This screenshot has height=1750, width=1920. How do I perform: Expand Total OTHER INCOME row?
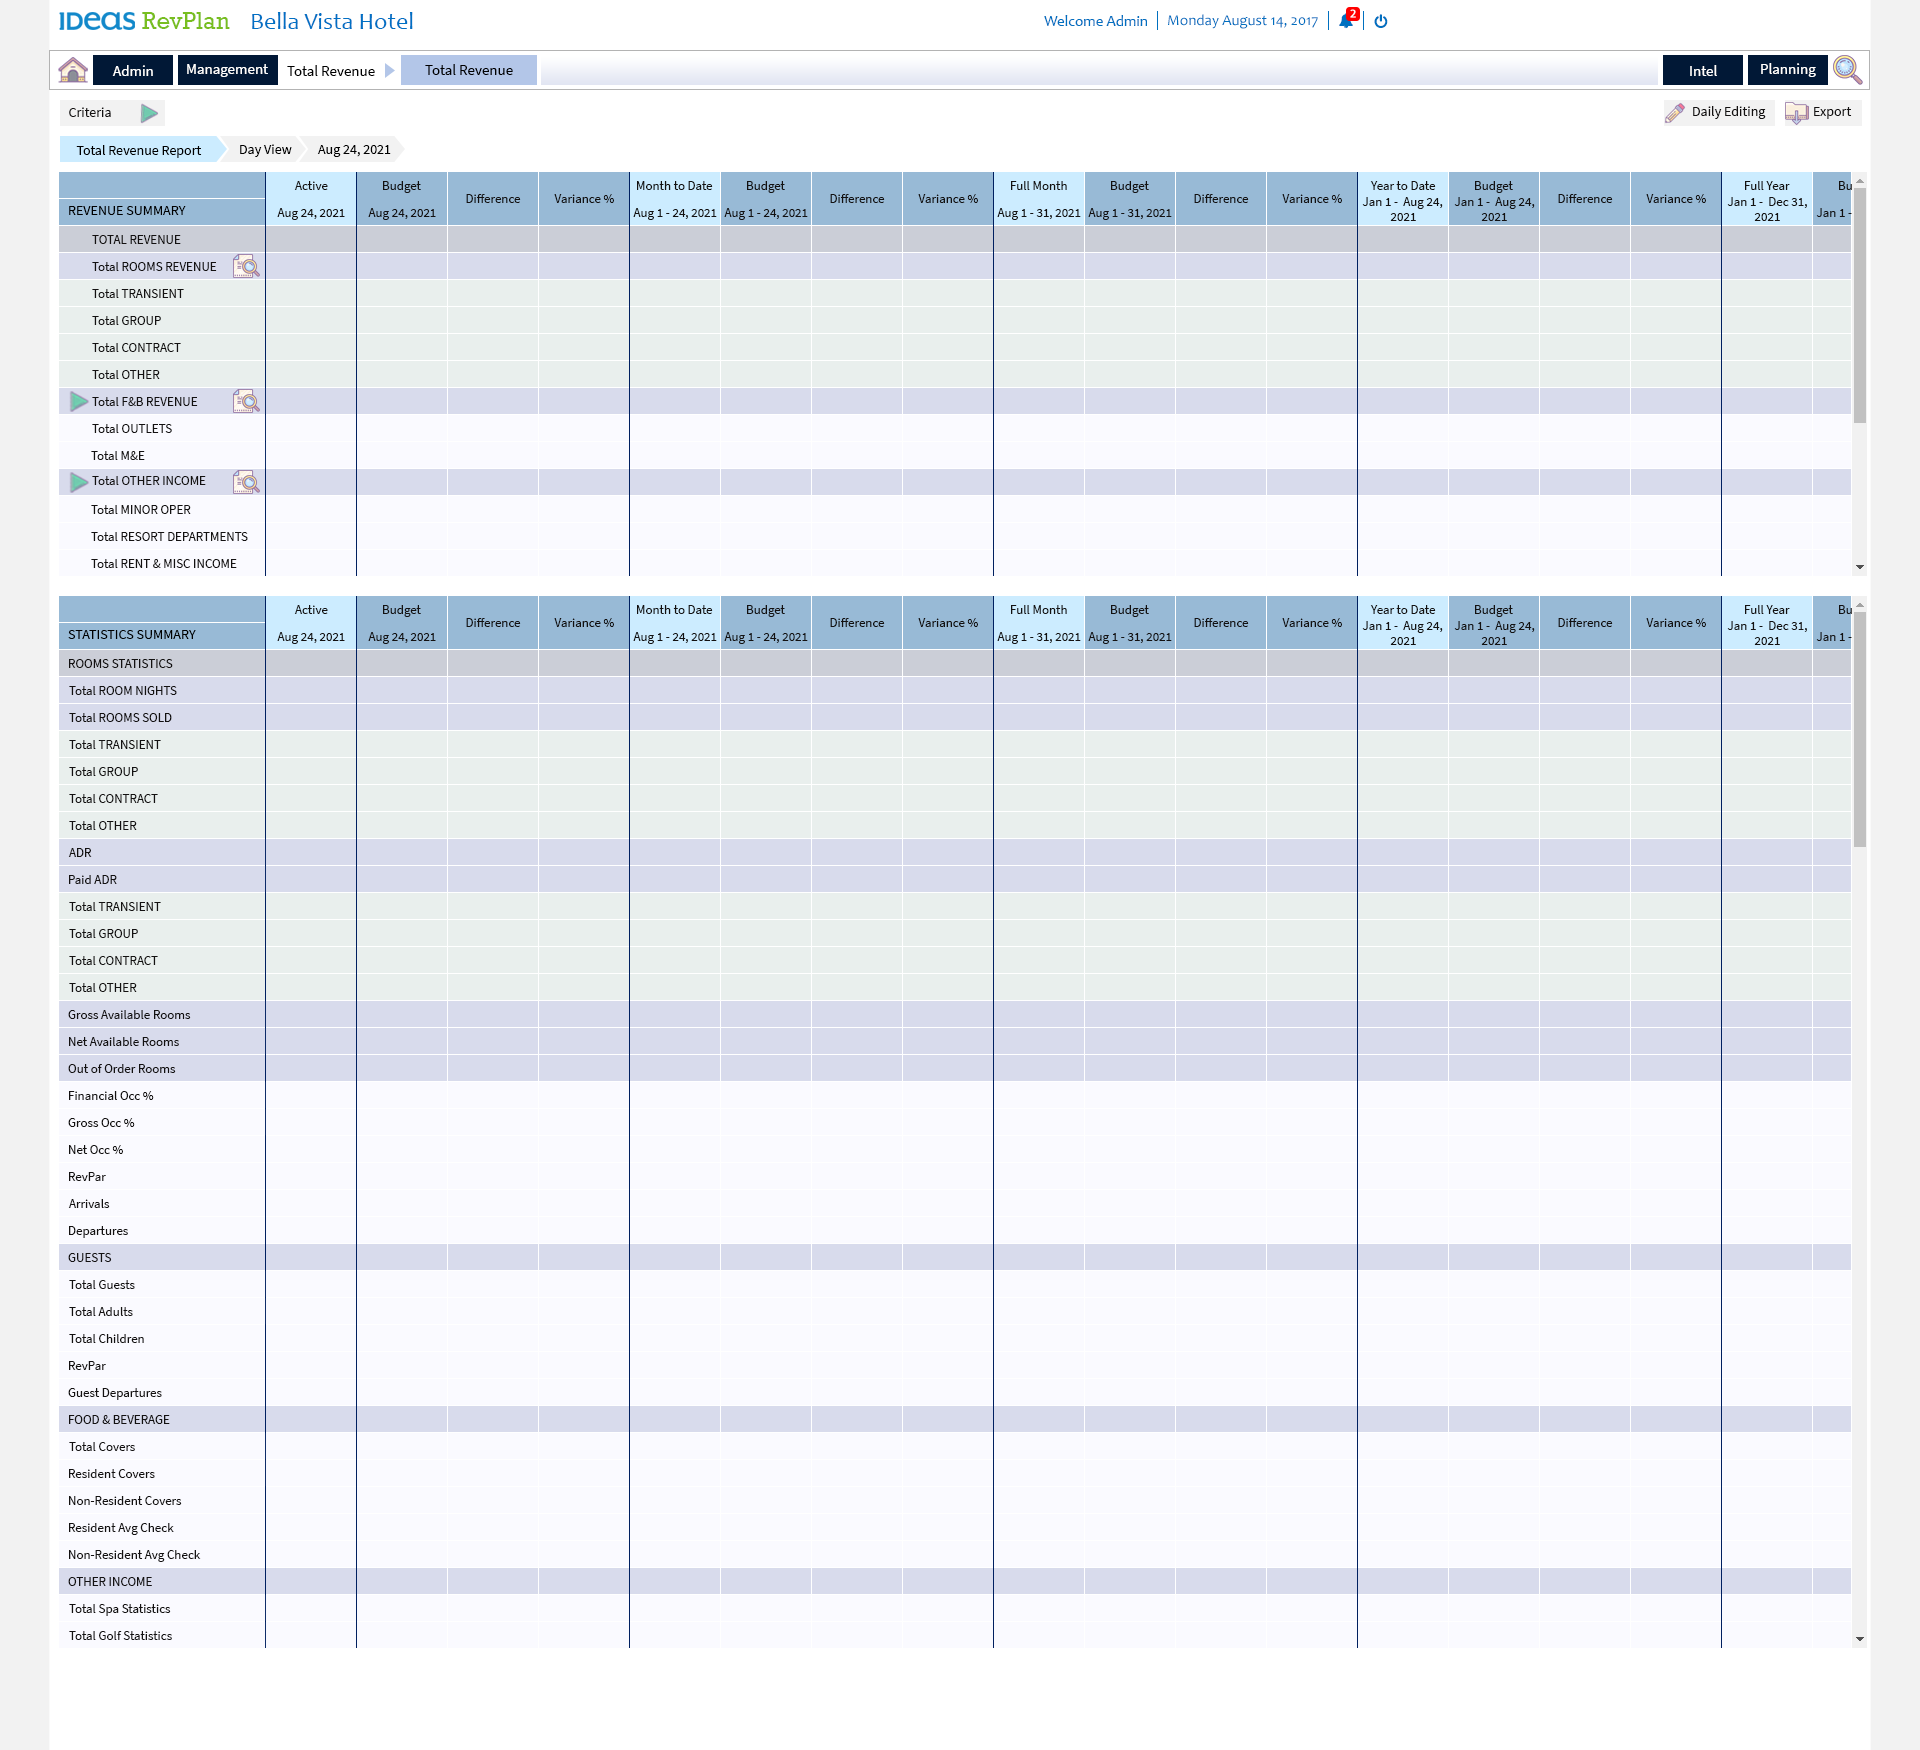coord(78,482)
